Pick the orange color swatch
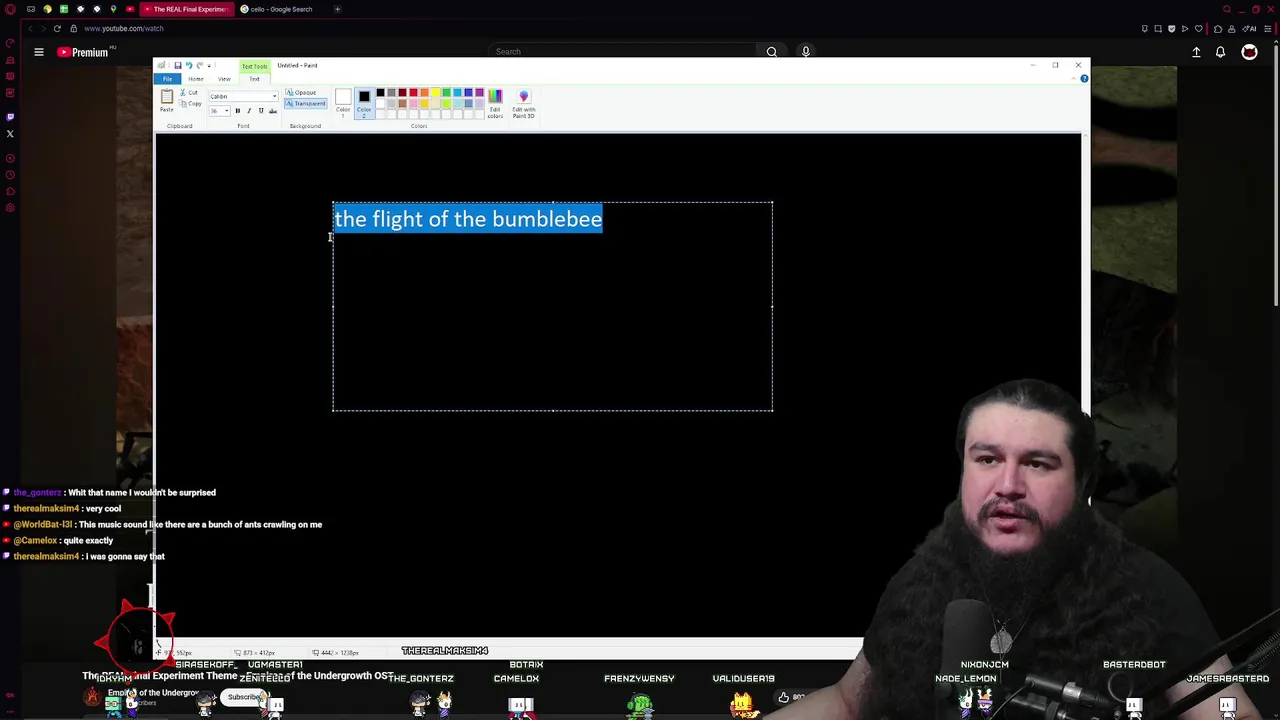 tap(424, 92)
